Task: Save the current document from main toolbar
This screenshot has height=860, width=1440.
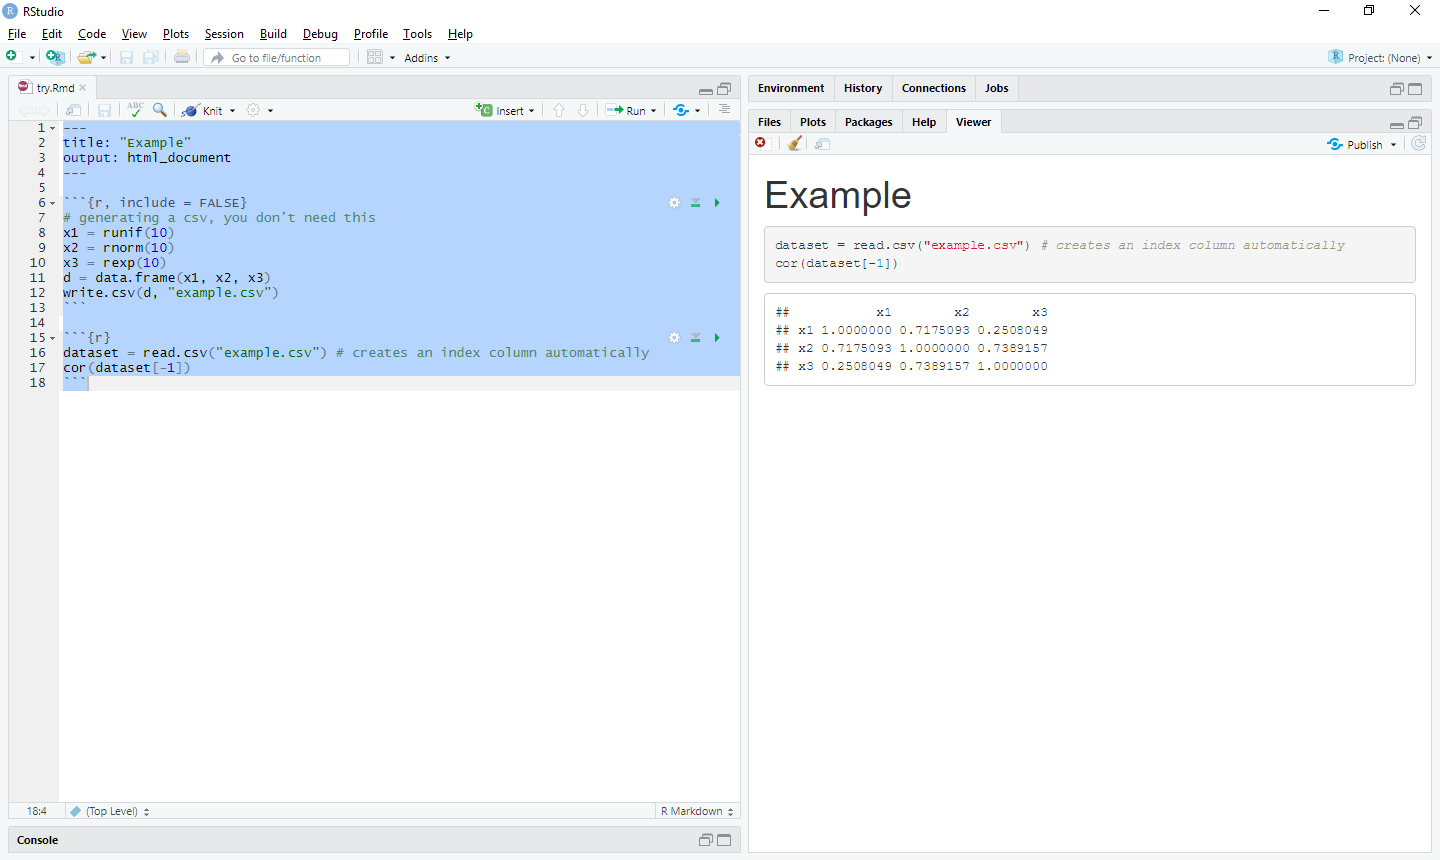Action: [126, 57]
